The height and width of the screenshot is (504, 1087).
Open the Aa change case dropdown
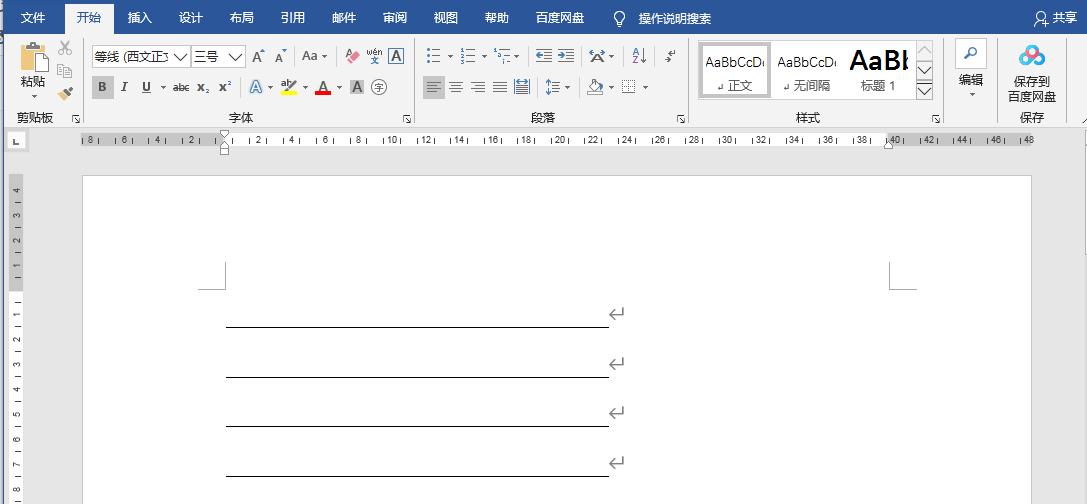[314, 56]
